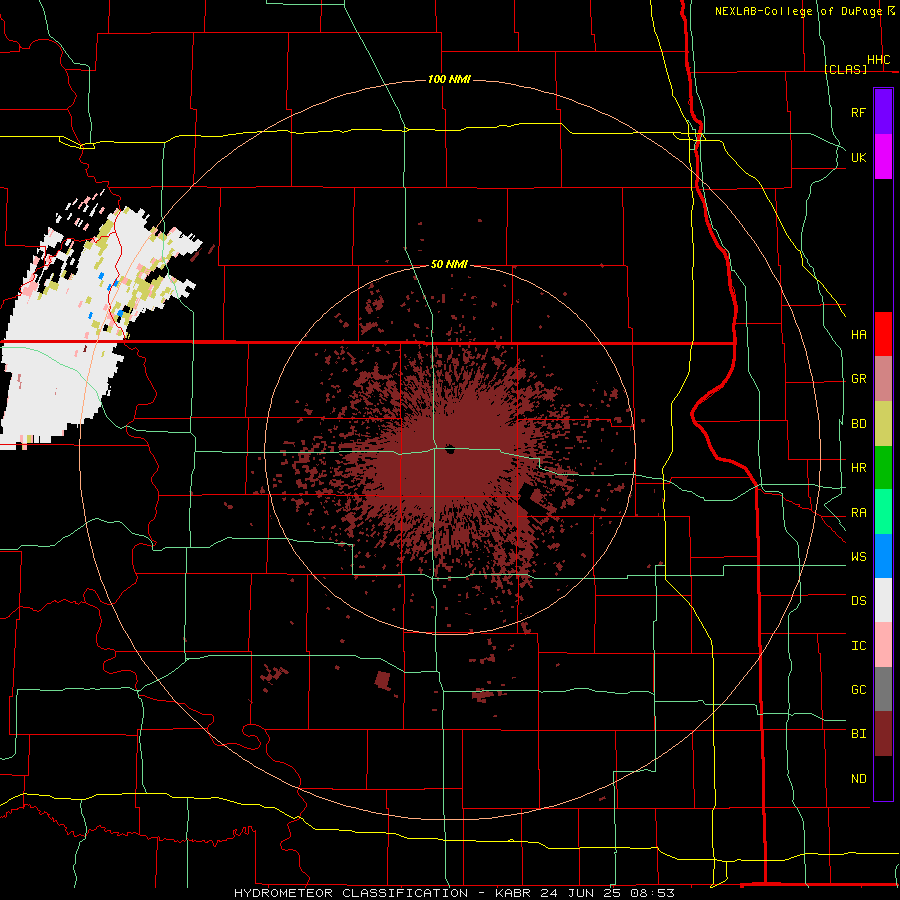Click the "DS" legend label
Screen dimensions: 900x900
point(858,600)
